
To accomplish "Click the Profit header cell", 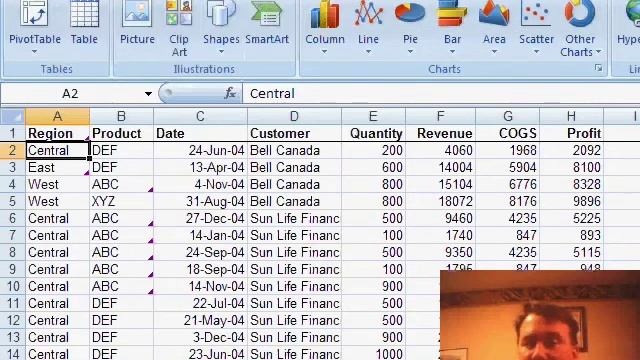I will click(571, 133).
